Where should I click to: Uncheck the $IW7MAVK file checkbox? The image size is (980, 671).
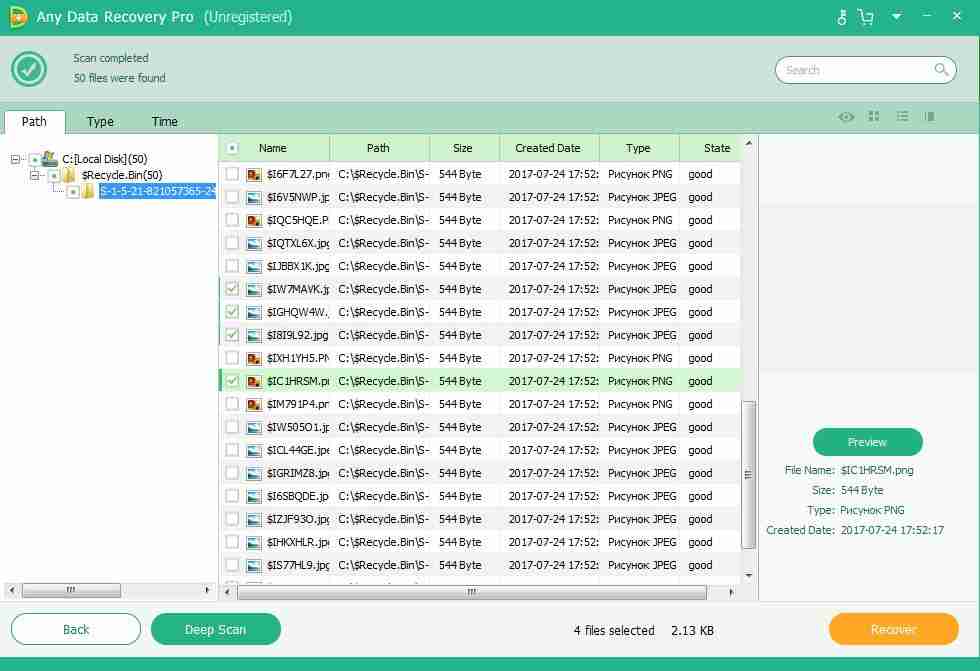coord(232,289)
